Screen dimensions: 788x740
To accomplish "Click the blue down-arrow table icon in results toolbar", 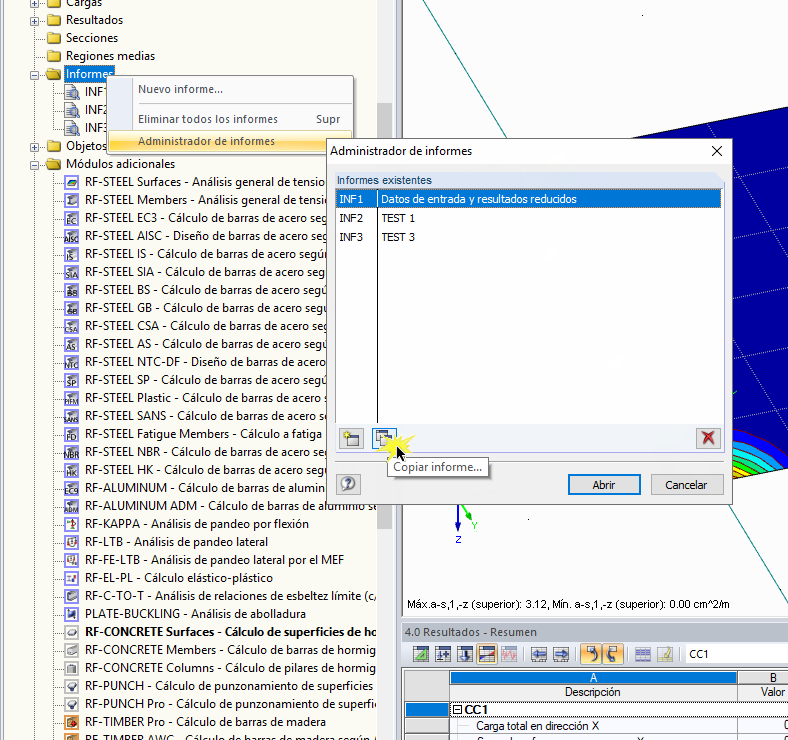I will (x=465, y=654).
